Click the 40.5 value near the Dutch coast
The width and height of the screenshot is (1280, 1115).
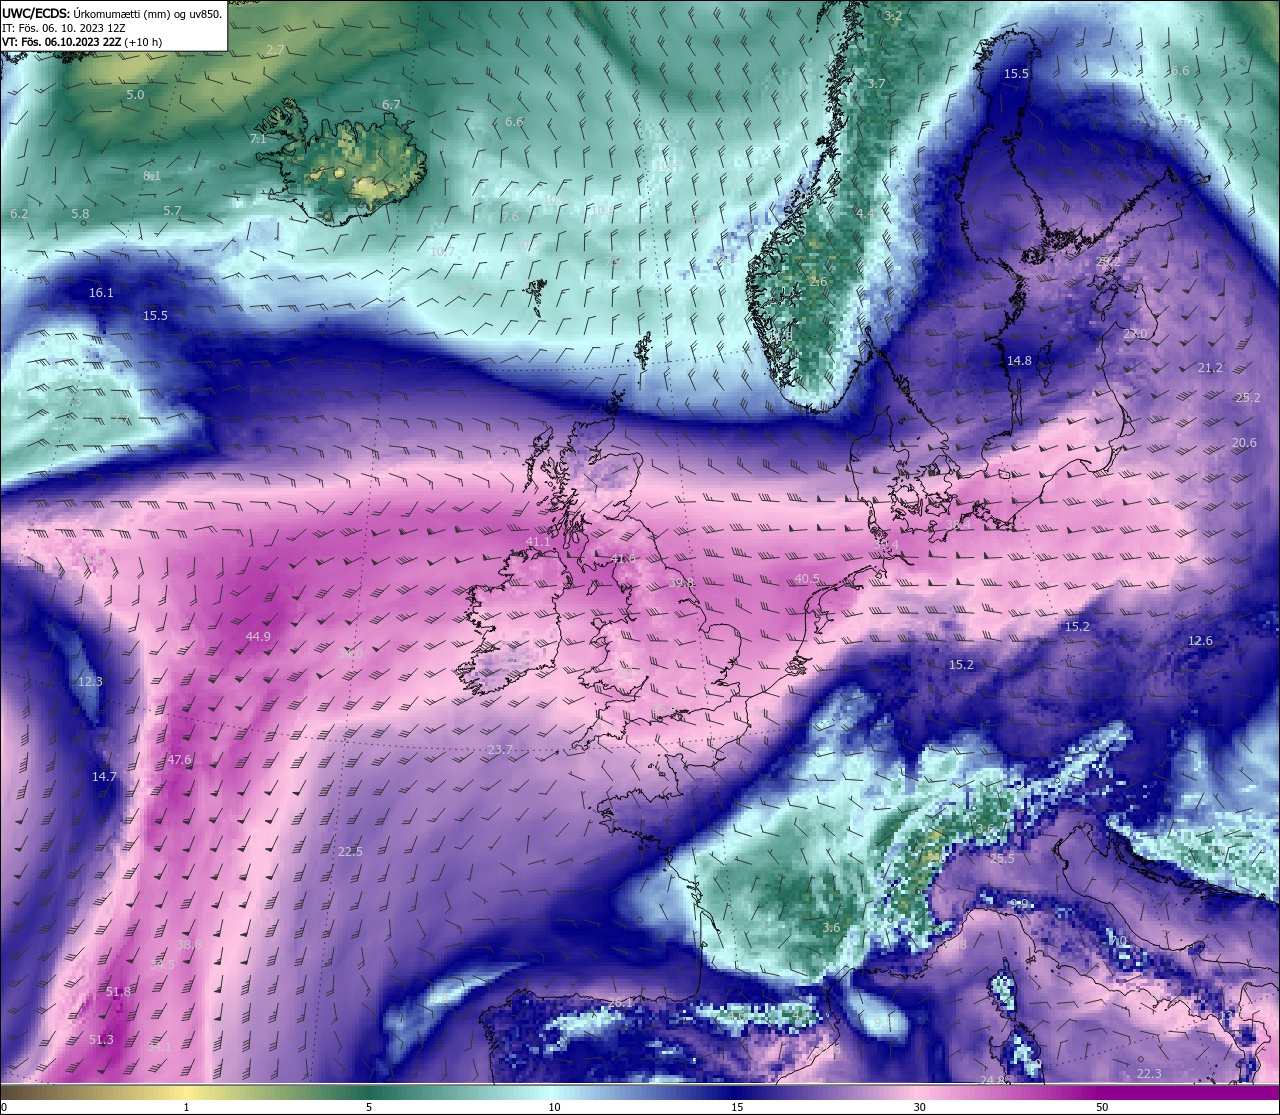(x=807, y=579)
